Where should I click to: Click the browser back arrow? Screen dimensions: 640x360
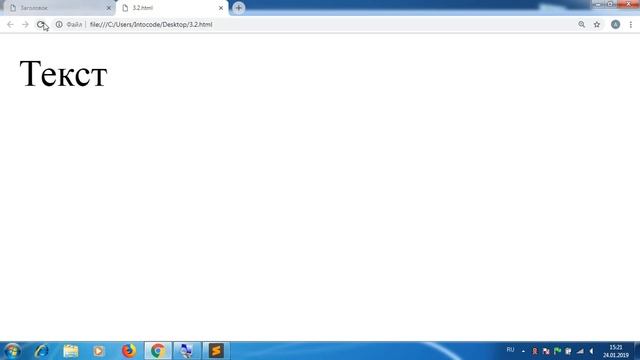[x=10, y=24]
